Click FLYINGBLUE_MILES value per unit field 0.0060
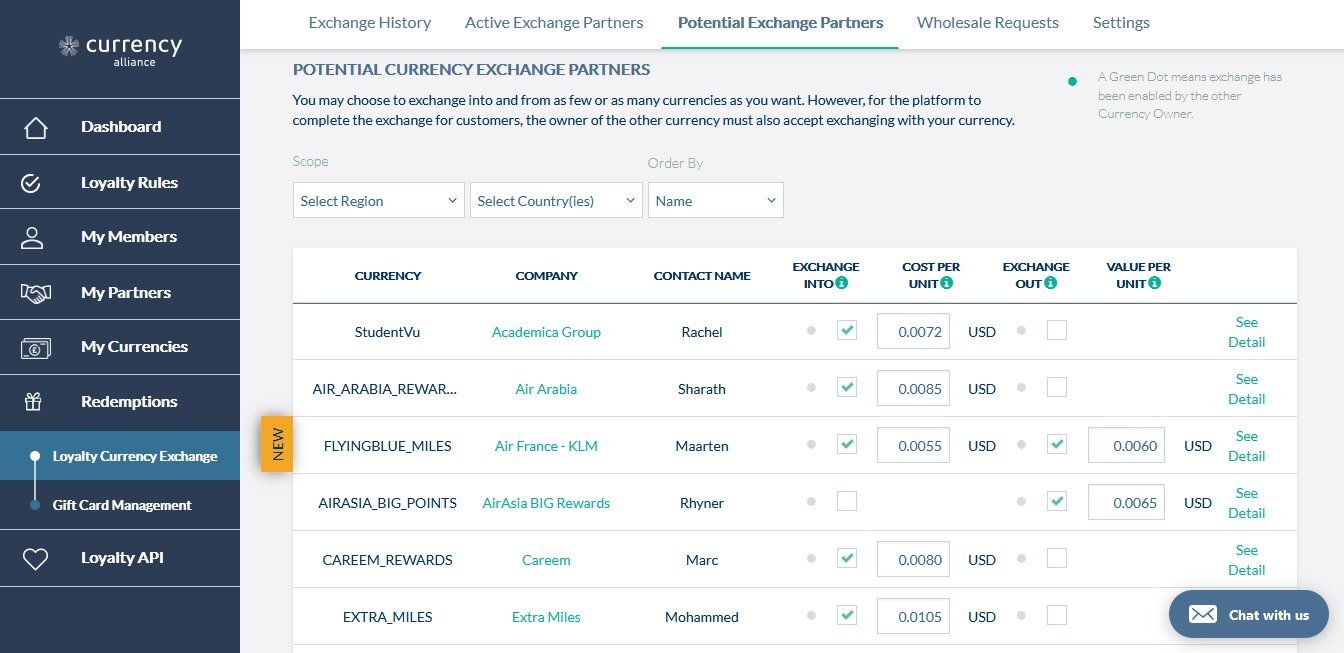 [1127, 445]
